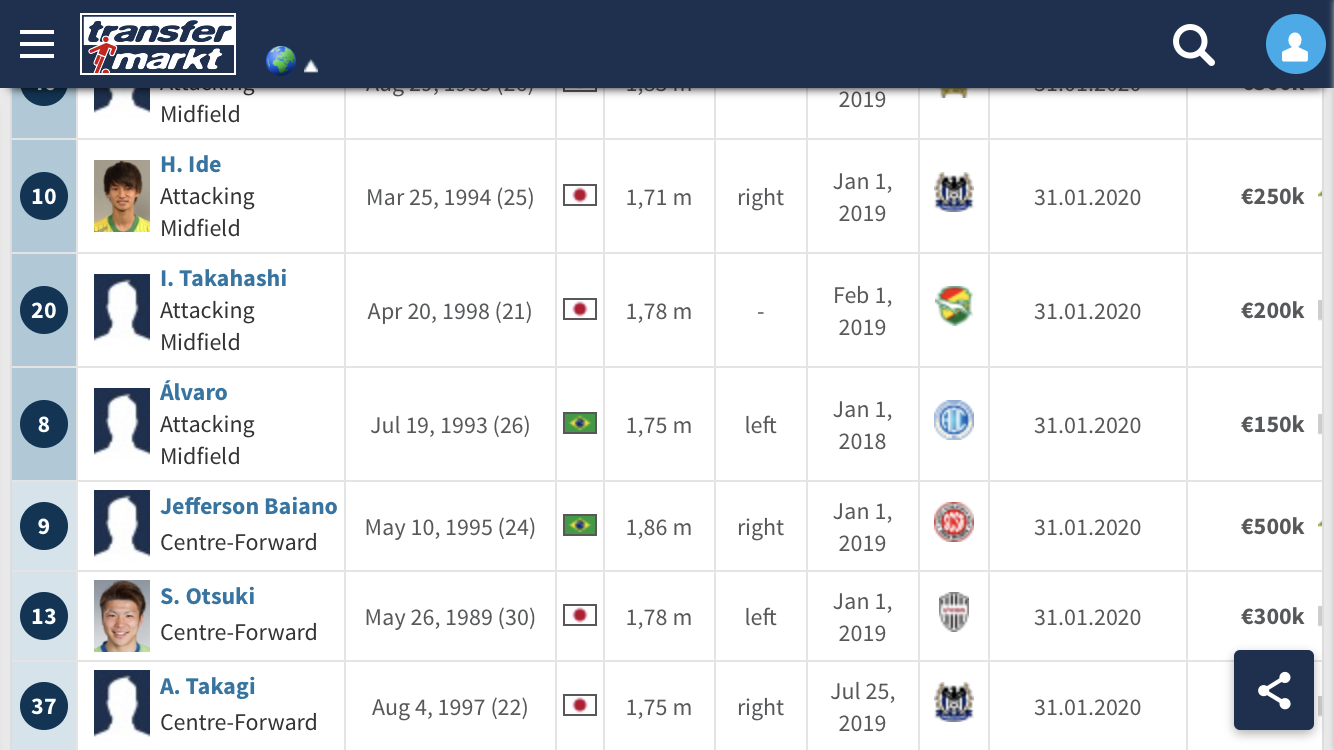This screenshot has width=1334, height=750.
Task: Click Álvaro's €150k market value
Action: [1272, 424]
